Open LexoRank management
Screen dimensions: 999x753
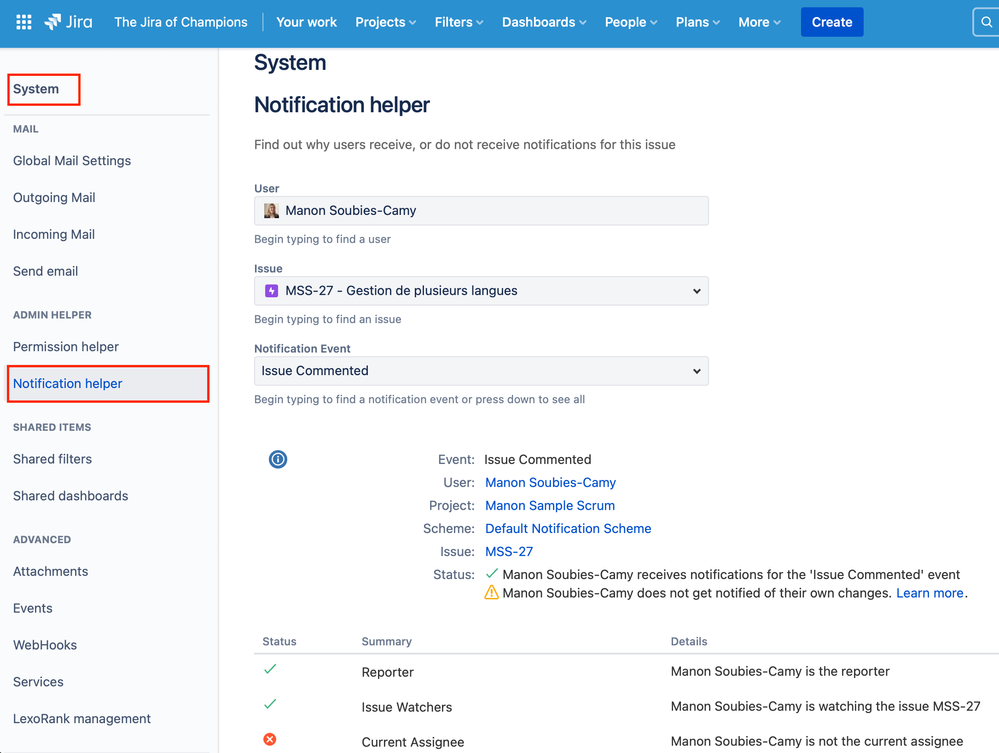pyautogui.click(x=82, y=719)
